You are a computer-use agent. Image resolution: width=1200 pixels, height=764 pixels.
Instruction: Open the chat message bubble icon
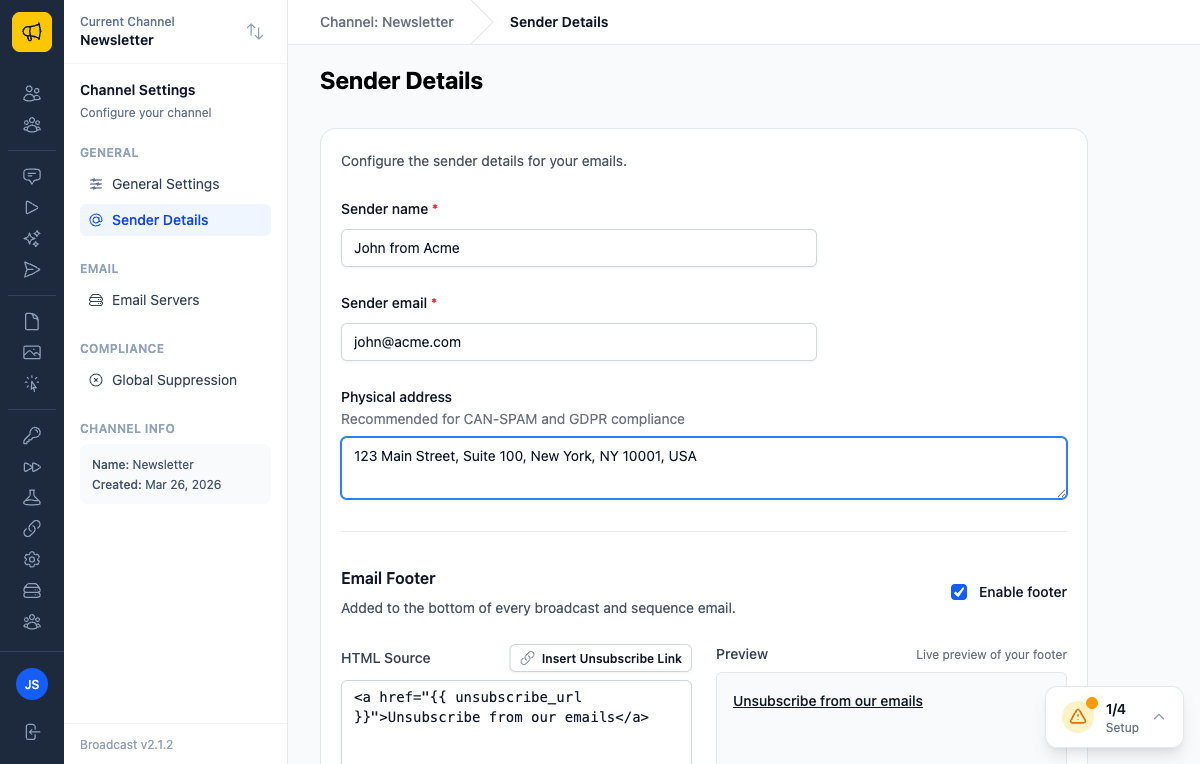[32, 177]
